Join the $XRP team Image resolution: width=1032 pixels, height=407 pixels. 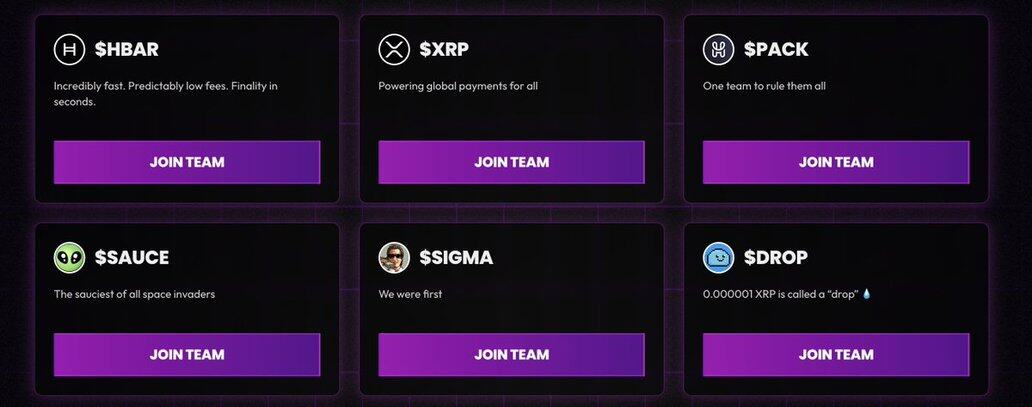tap(511, 162)
